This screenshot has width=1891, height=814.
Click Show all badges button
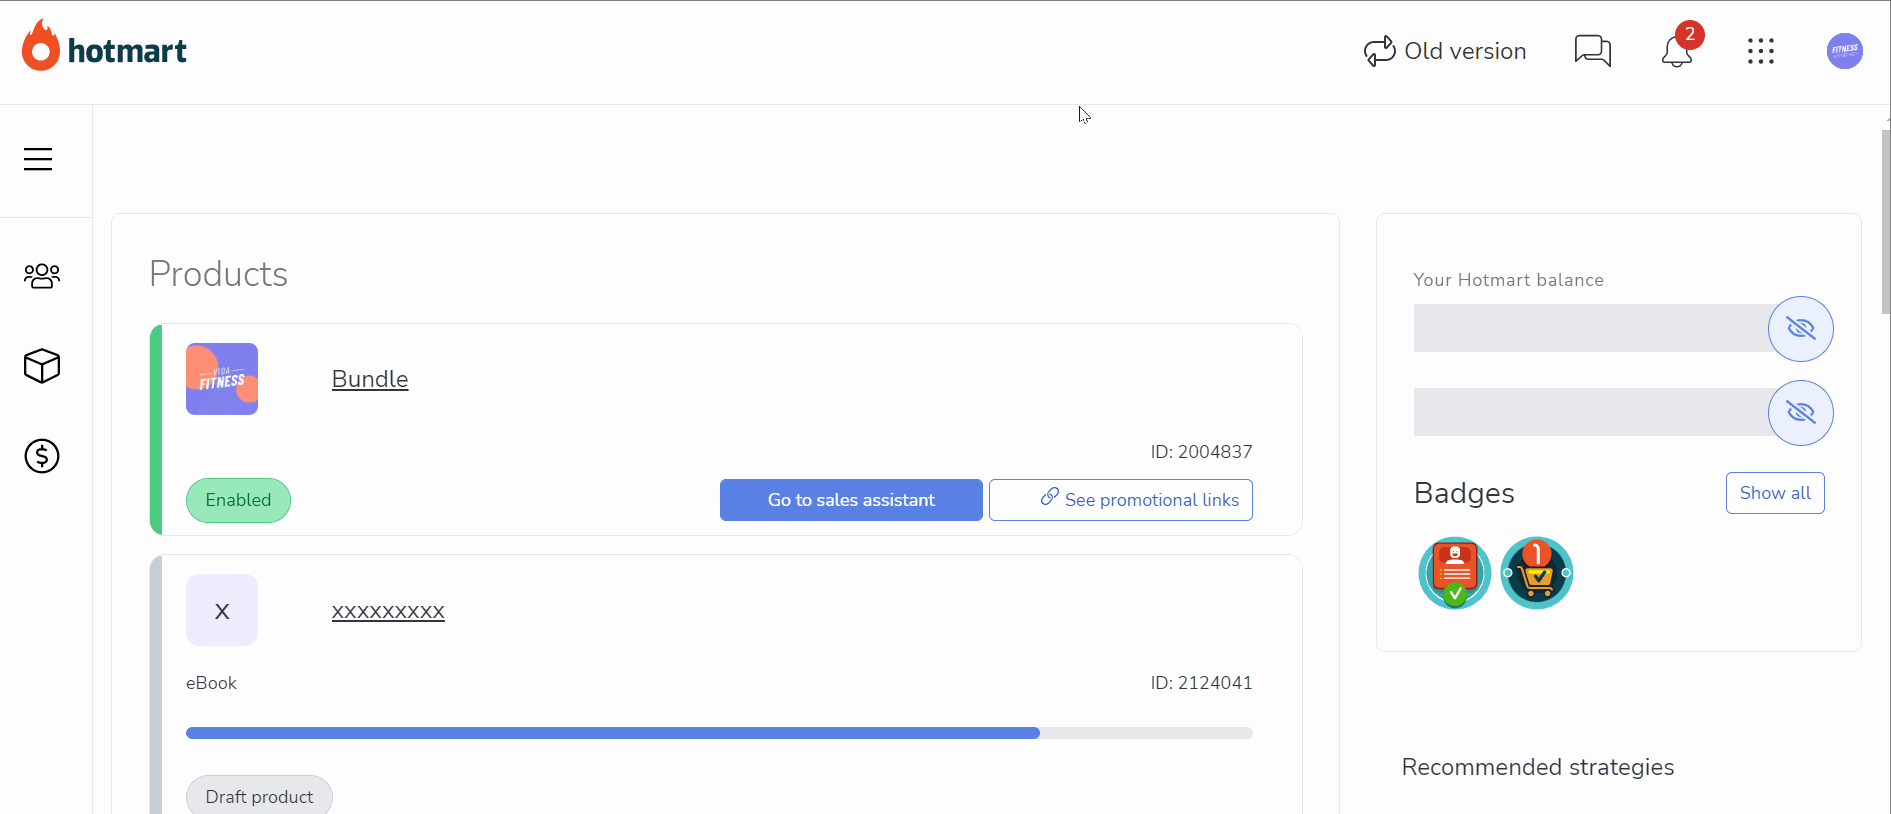(1775, 493)
